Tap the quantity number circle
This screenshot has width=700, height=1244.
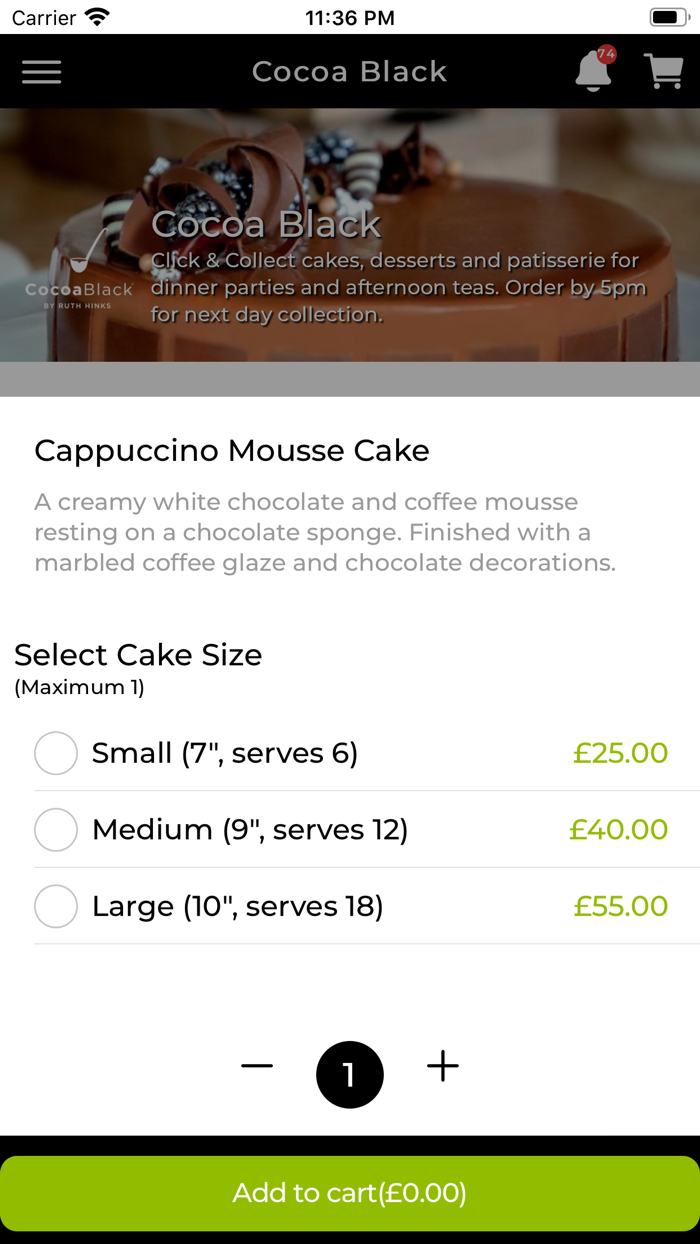350,1075
